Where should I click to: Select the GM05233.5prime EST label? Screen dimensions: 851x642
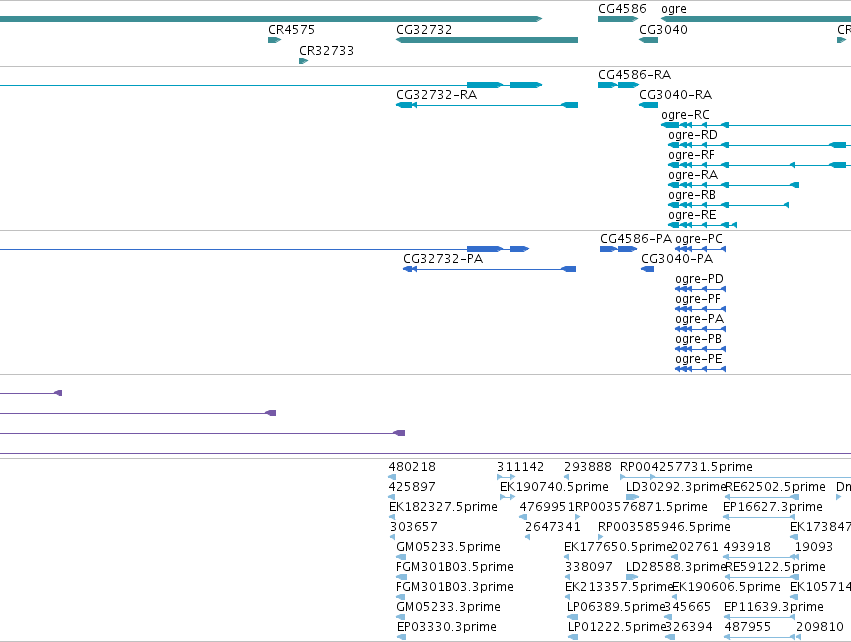448,547
